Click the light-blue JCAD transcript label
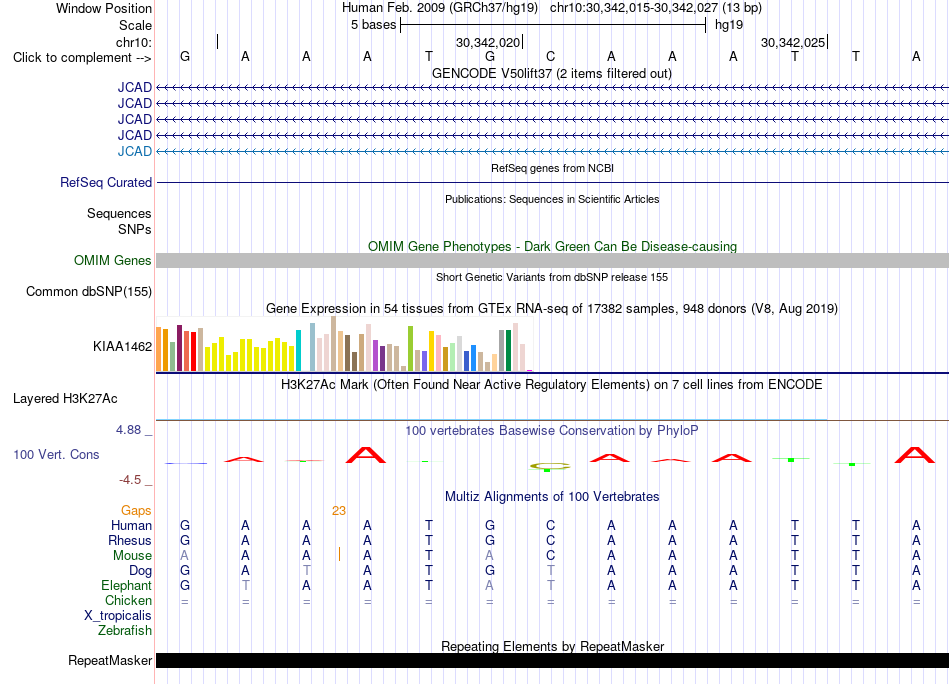 [x=135, y=151]
